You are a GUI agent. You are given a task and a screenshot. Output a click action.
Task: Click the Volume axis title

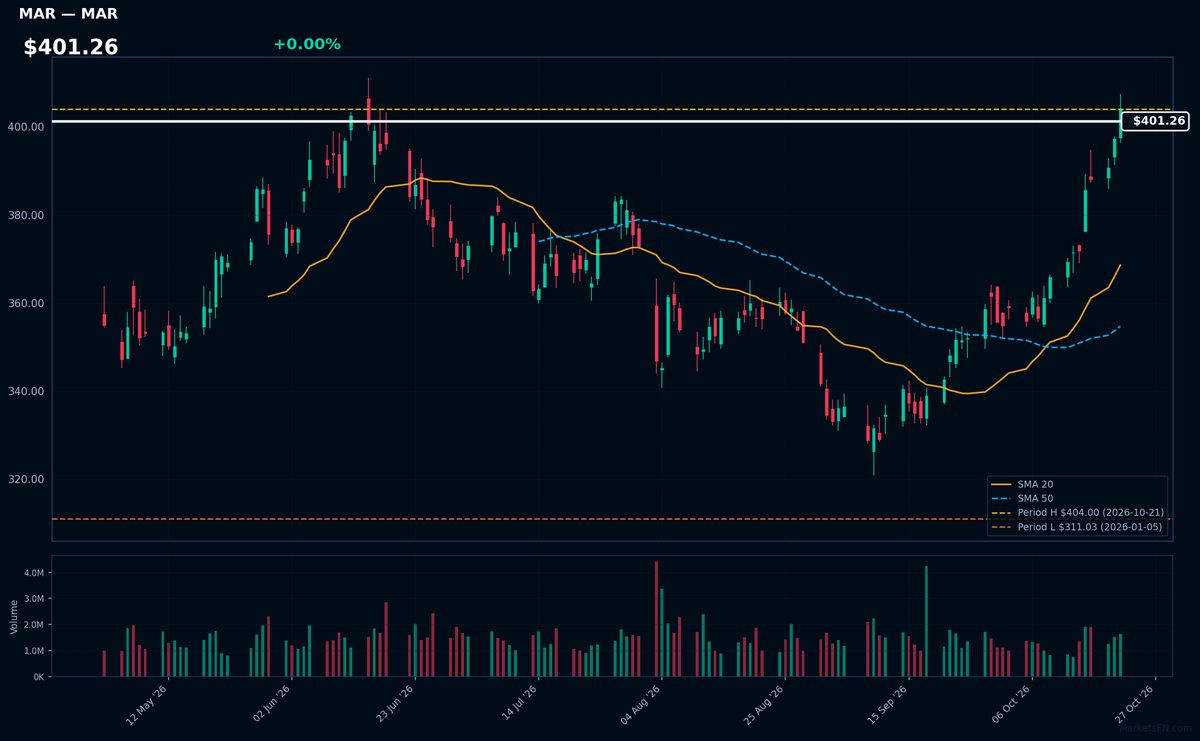(x=14, y=616)
